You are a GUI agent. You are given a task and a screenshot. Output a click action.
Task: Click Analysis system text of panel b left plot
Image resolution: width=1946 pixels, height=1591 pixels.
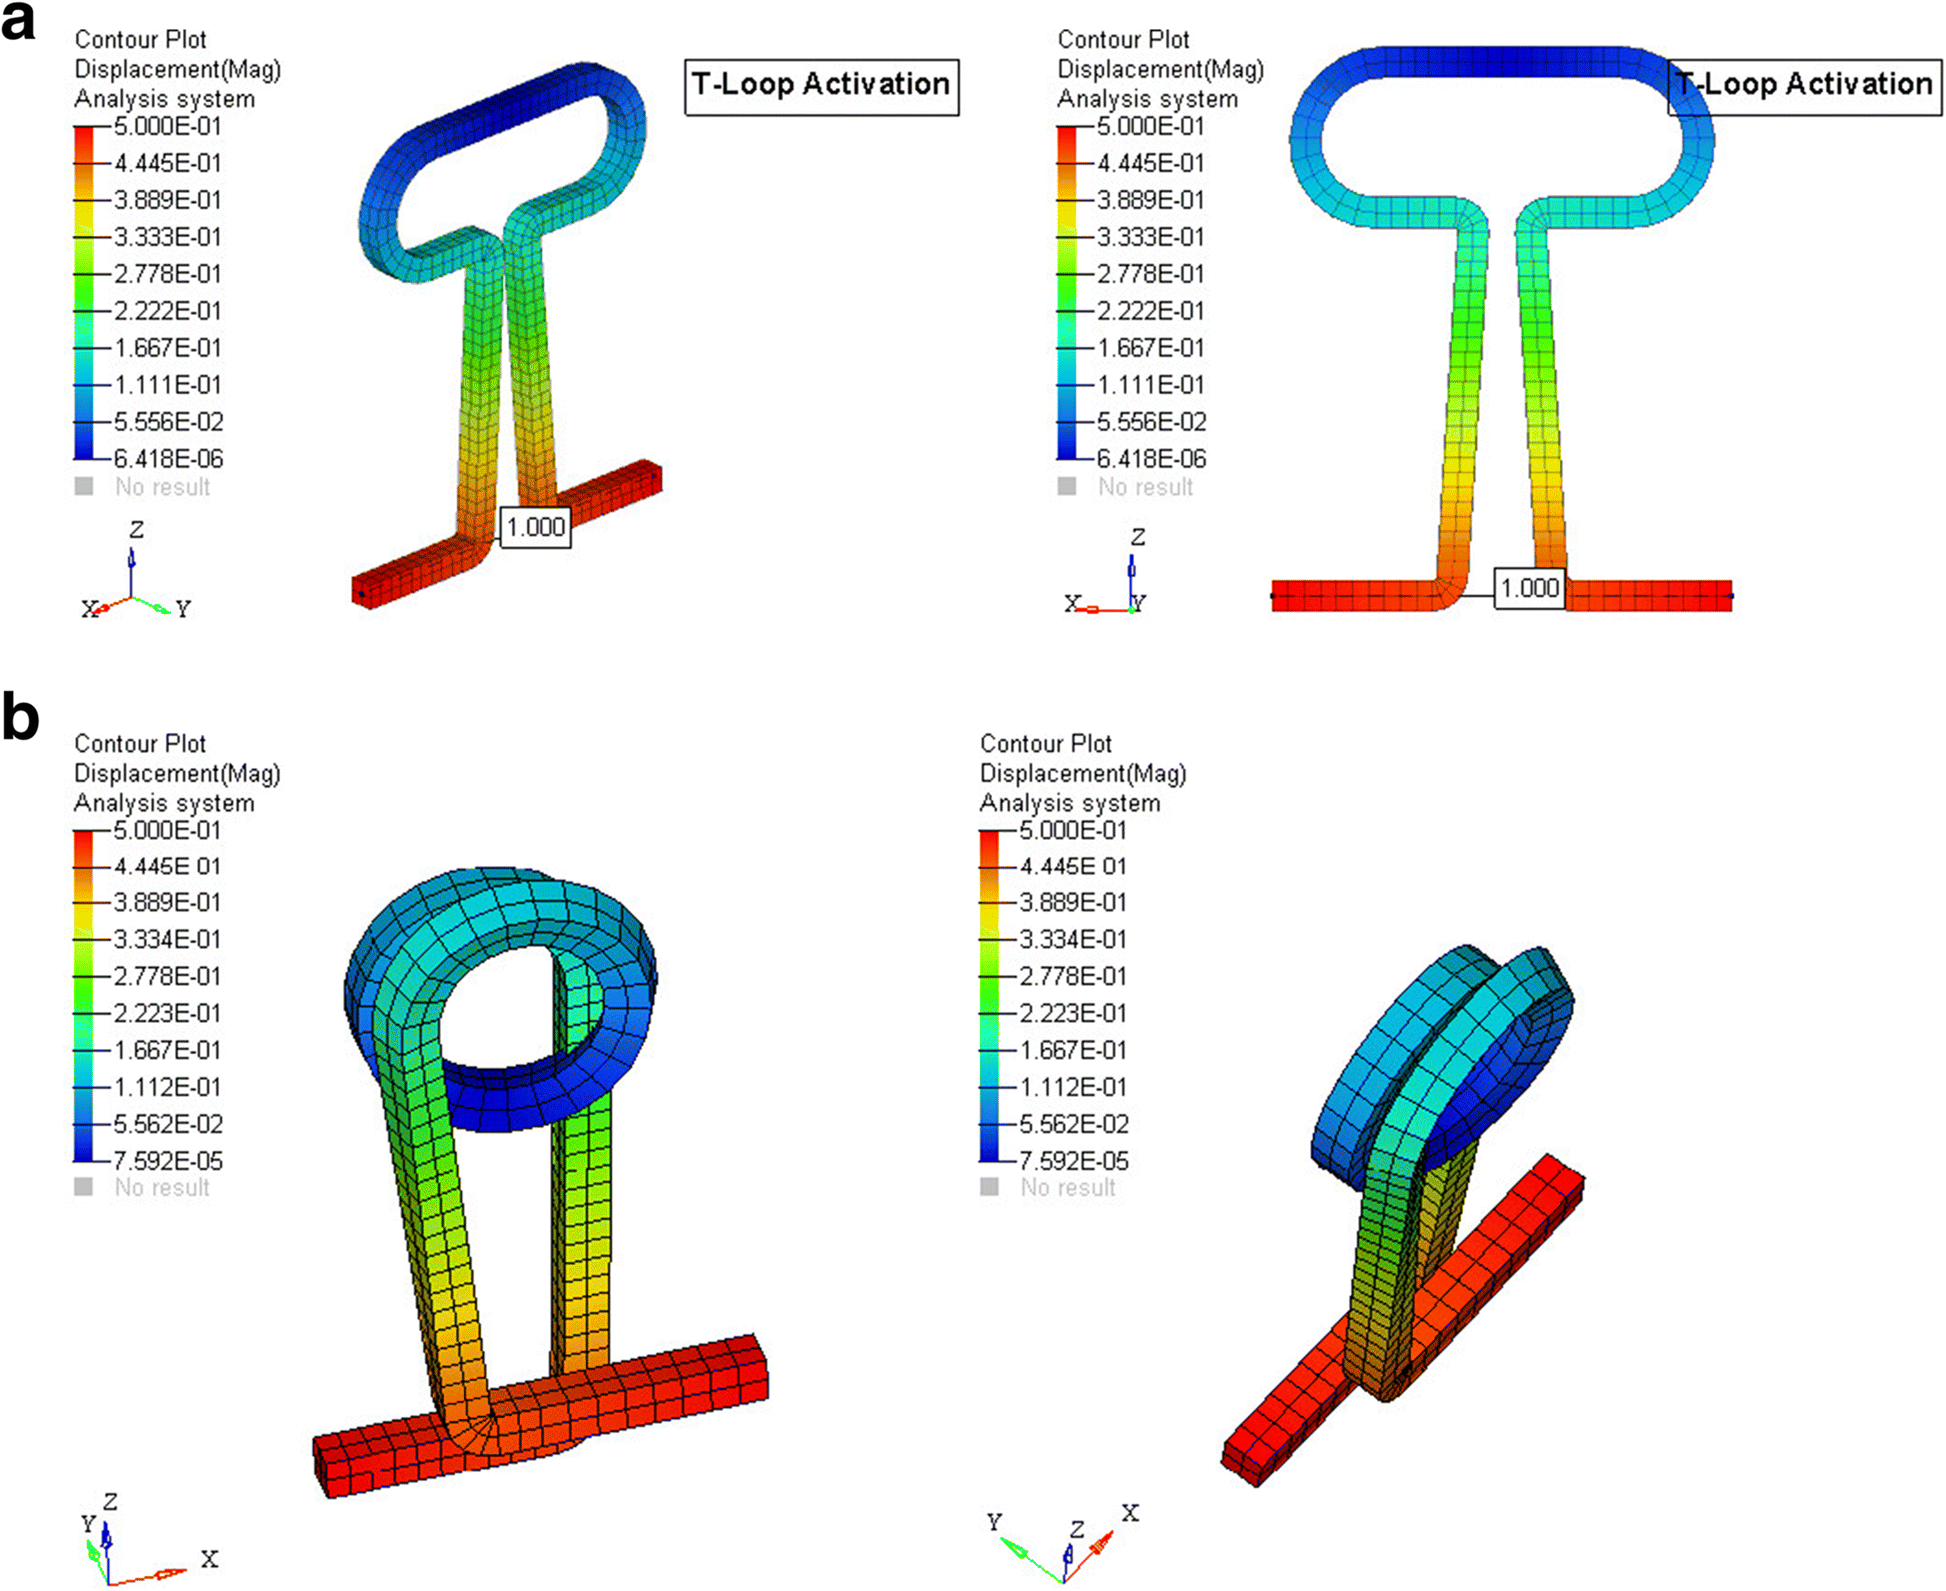coord(164,803)
